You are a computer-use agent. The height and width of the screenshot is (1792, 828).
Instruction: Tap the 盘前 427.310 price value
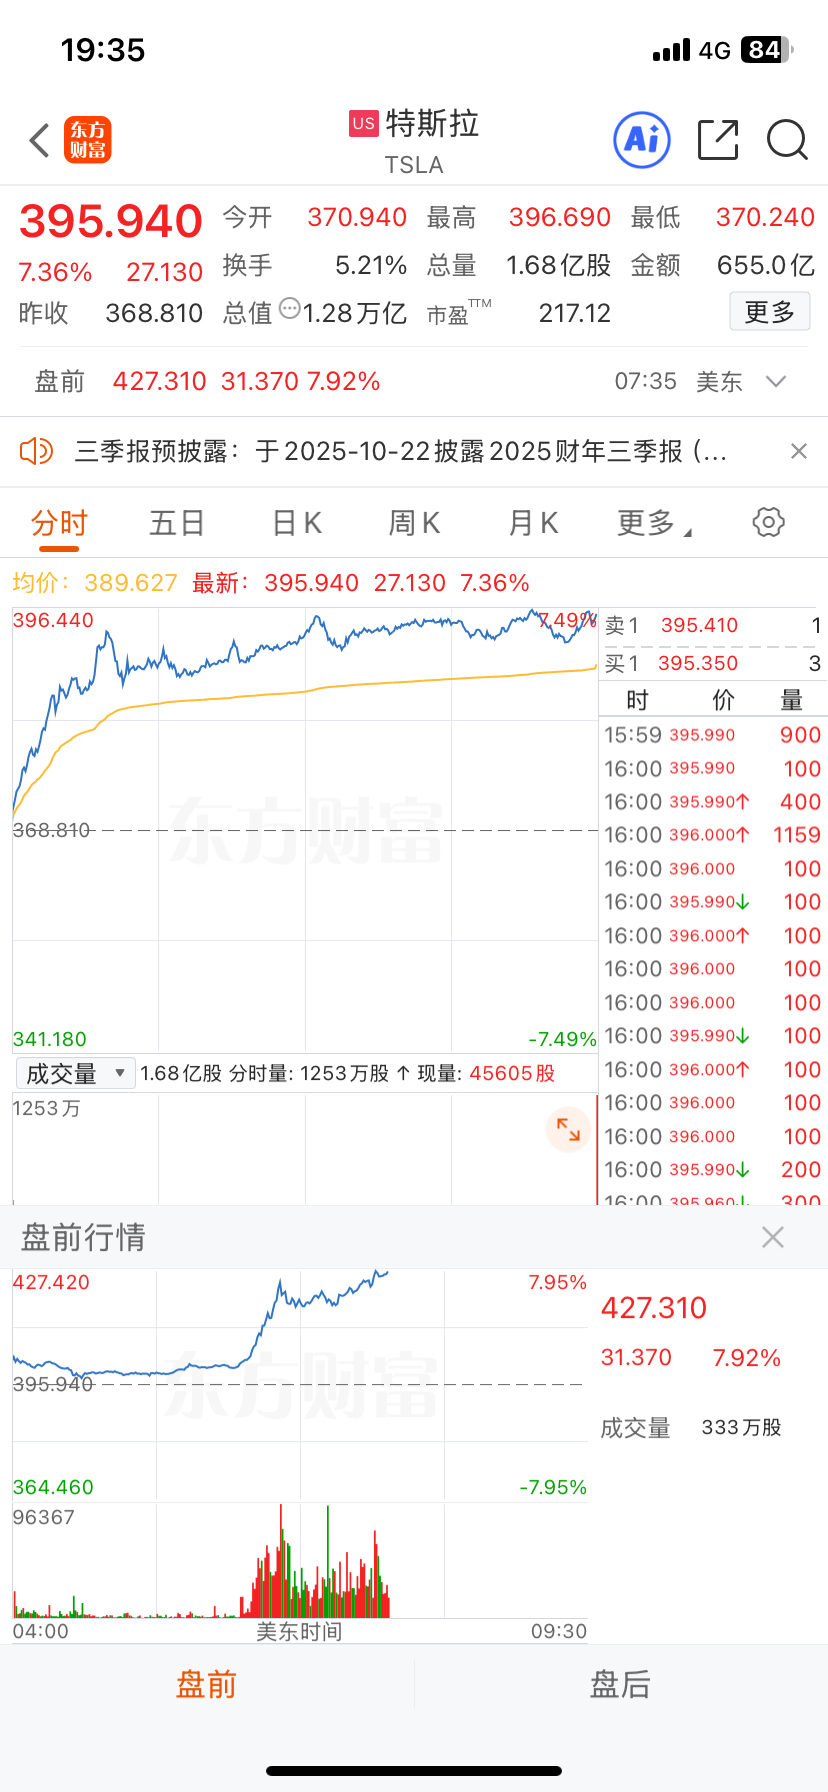coord(159,381)
